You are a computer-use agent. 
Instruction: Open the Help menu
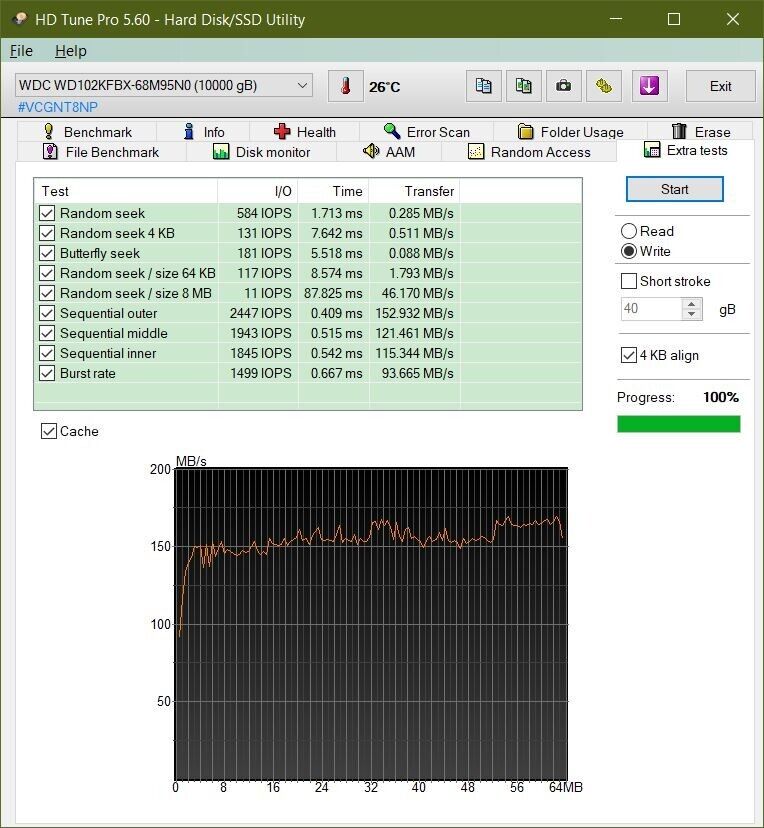pos(71,51)
